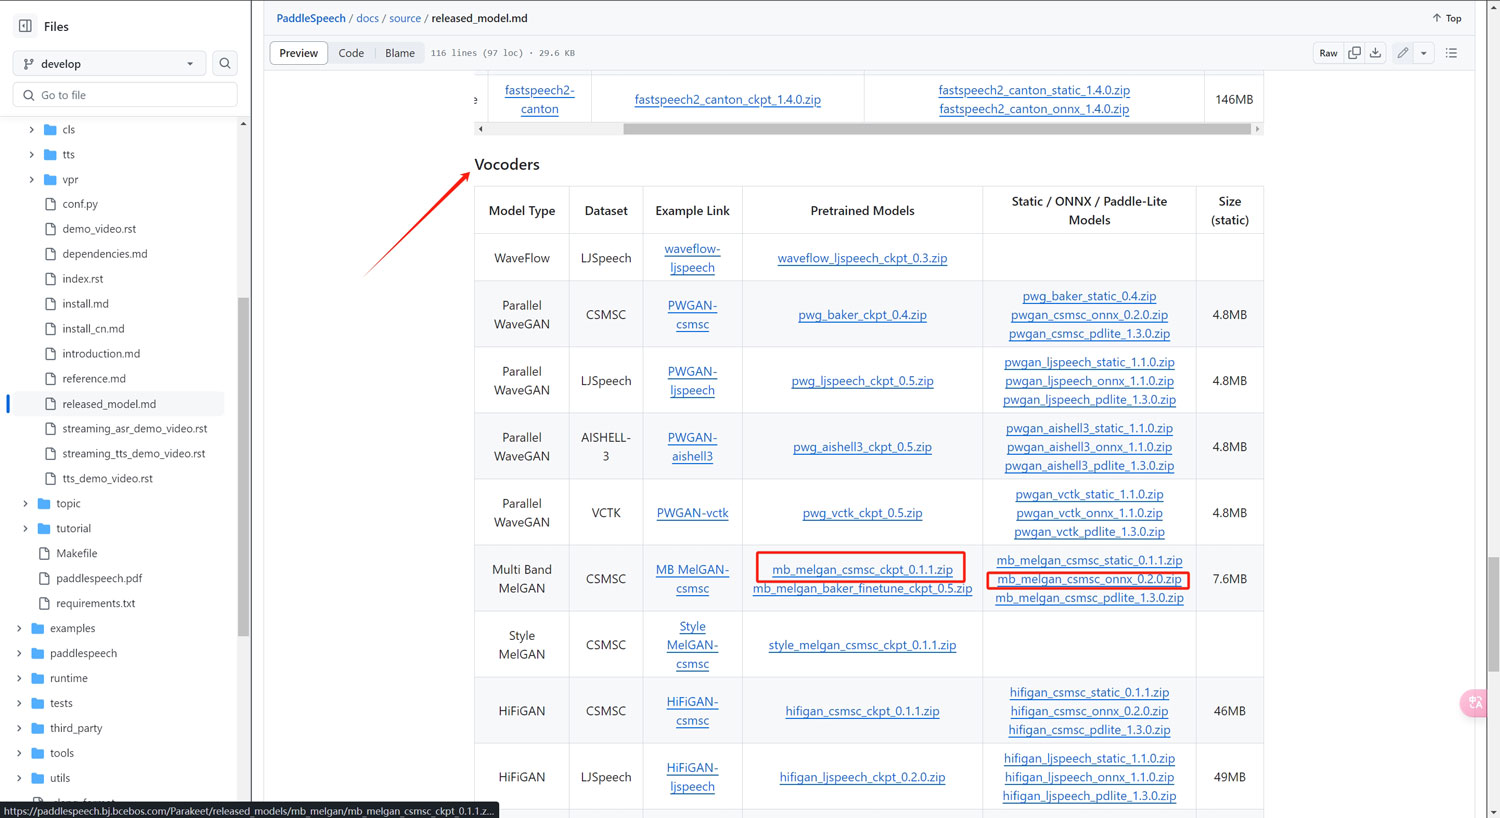Click the pencil edit file icon
This screenshot has height=818, width=1500.
[1403, 53]
